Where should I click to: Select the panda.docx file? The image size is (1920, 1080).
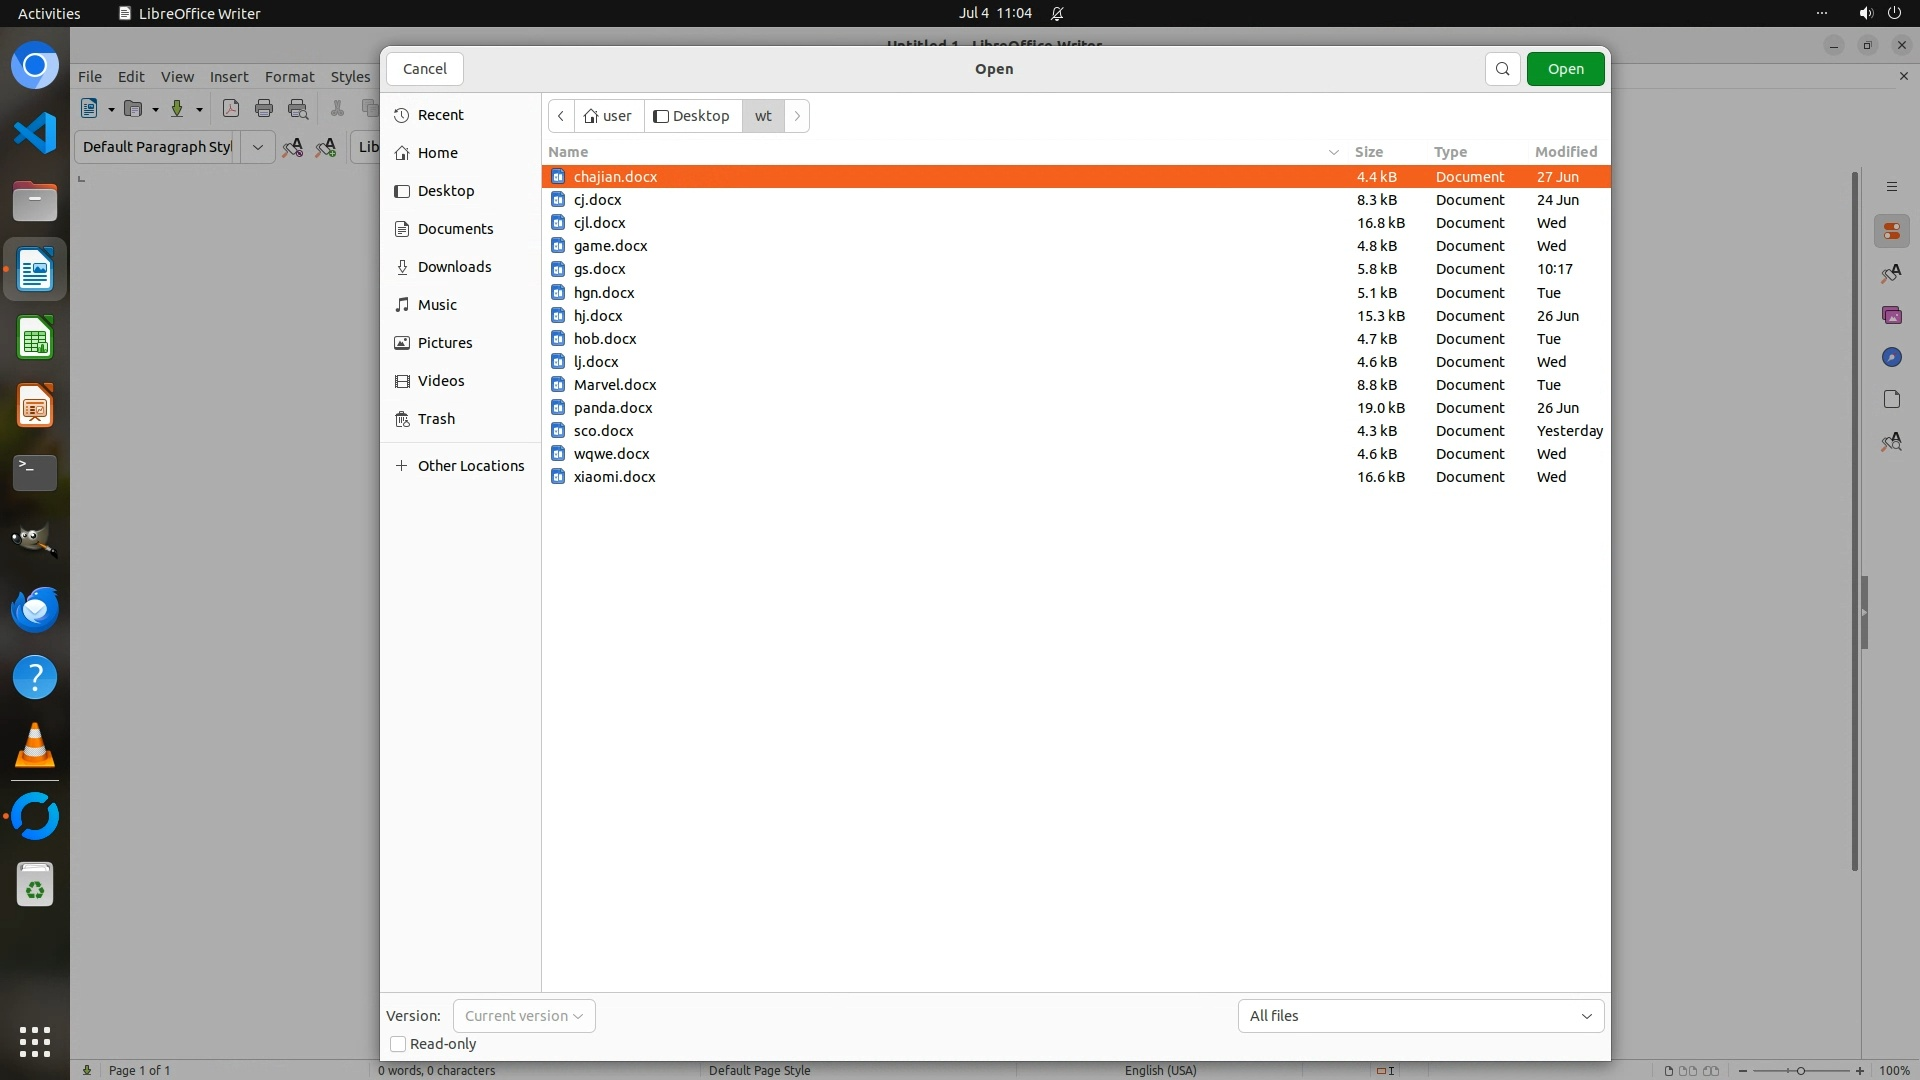(613, 408)
